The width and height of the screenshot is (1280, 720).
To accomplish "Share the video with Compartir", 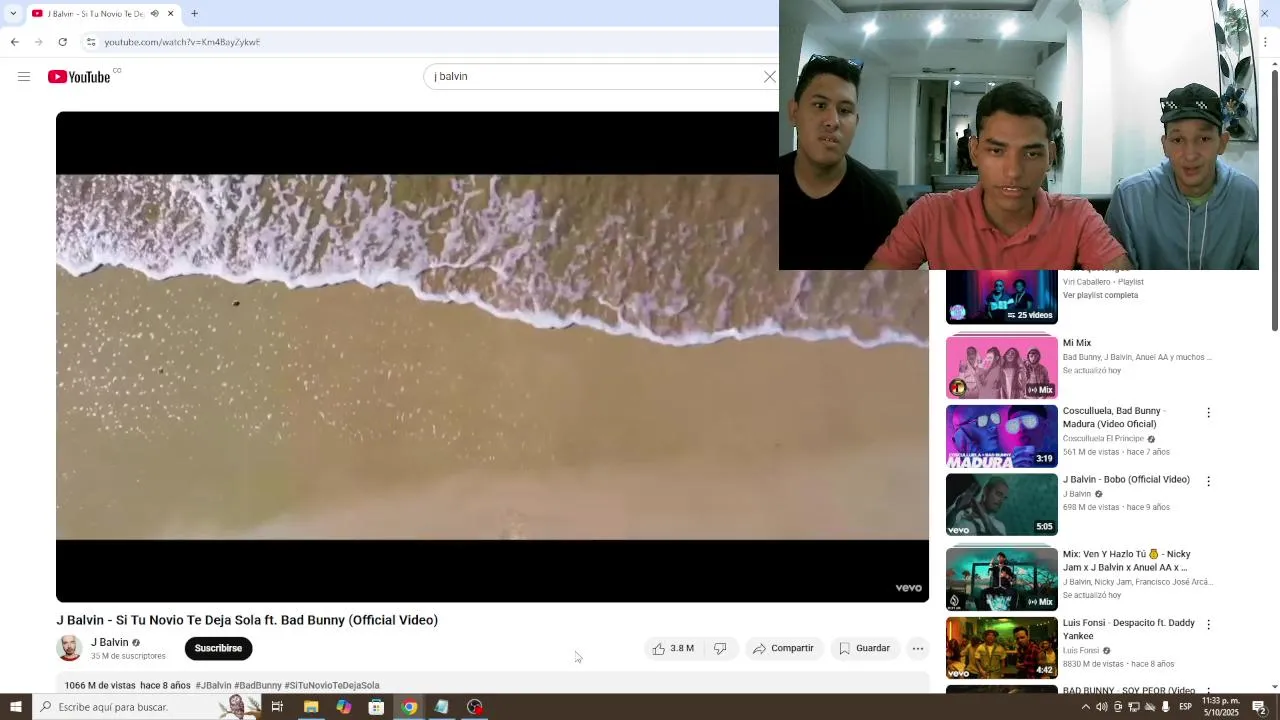I will 783,648.
